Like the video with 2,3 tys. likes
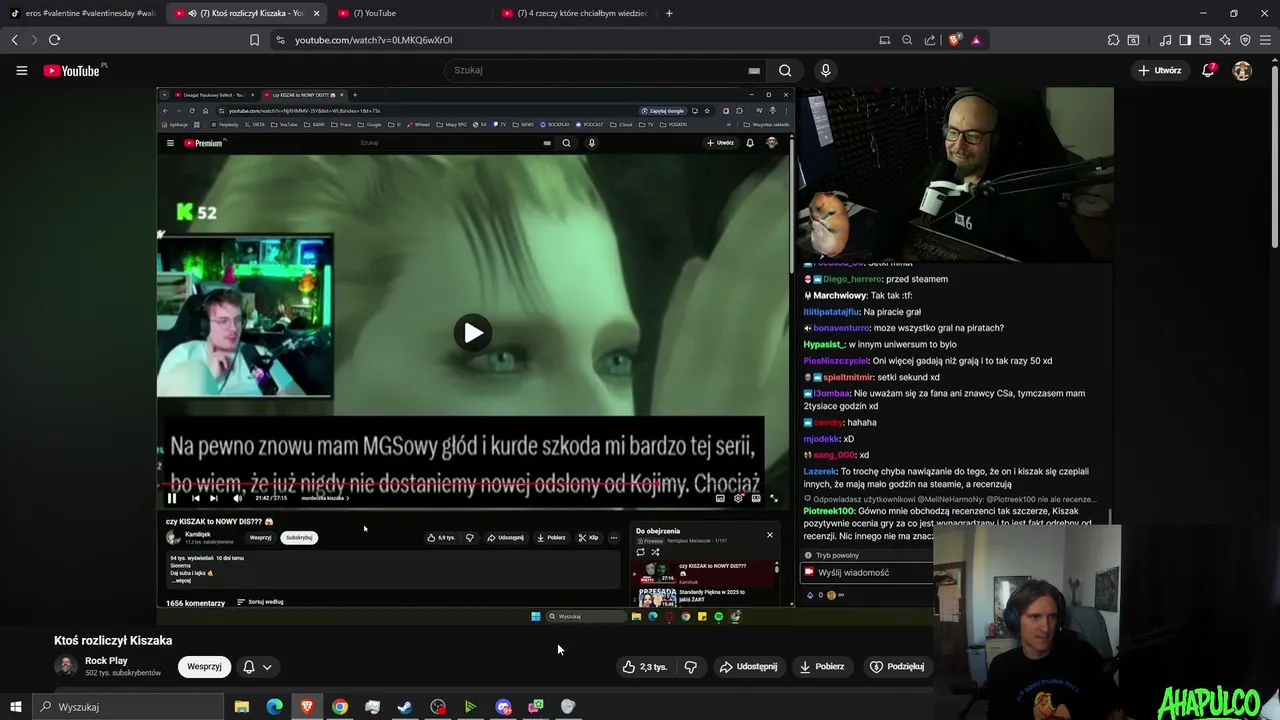 coord(644,666)
